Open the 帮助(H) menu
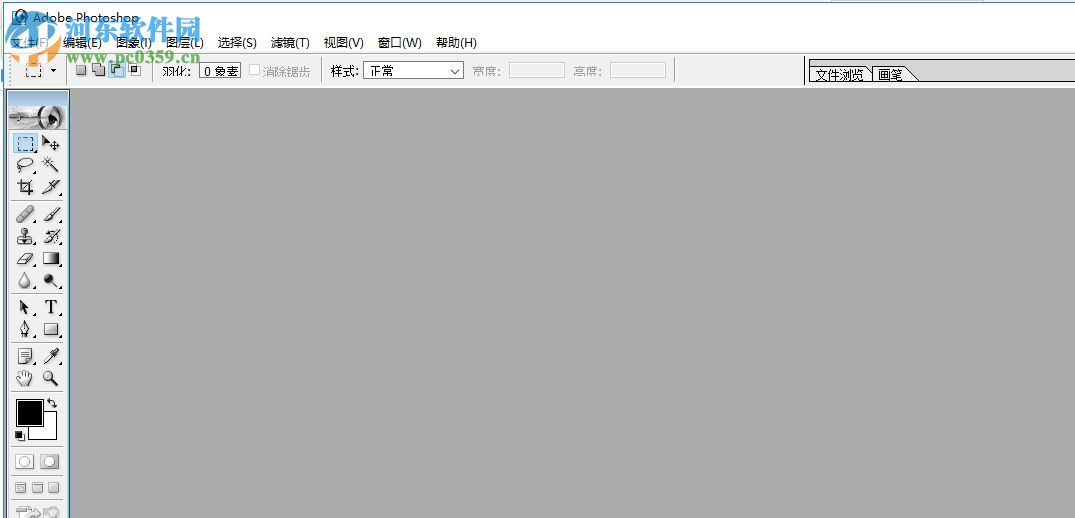This screenshot has width=1075, height=518. coord(456,42)
